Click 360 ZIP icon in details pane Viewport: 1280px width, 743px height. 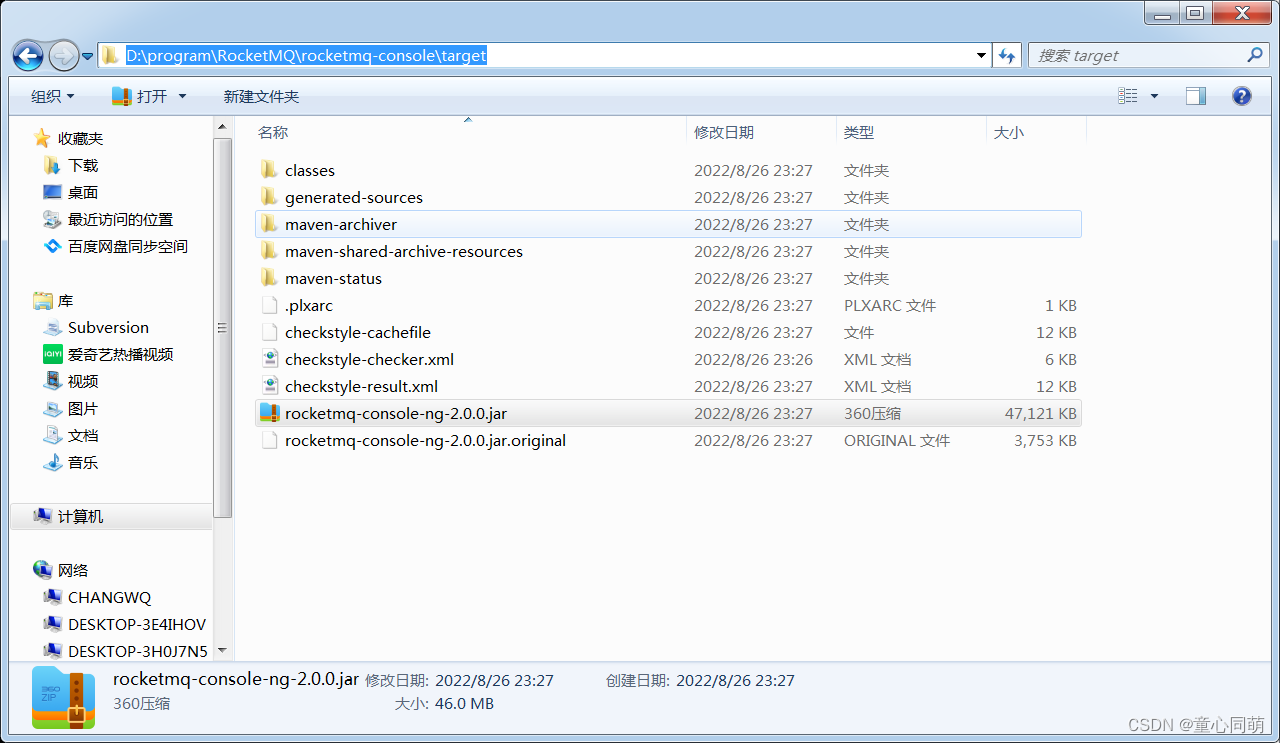point(63,697)
